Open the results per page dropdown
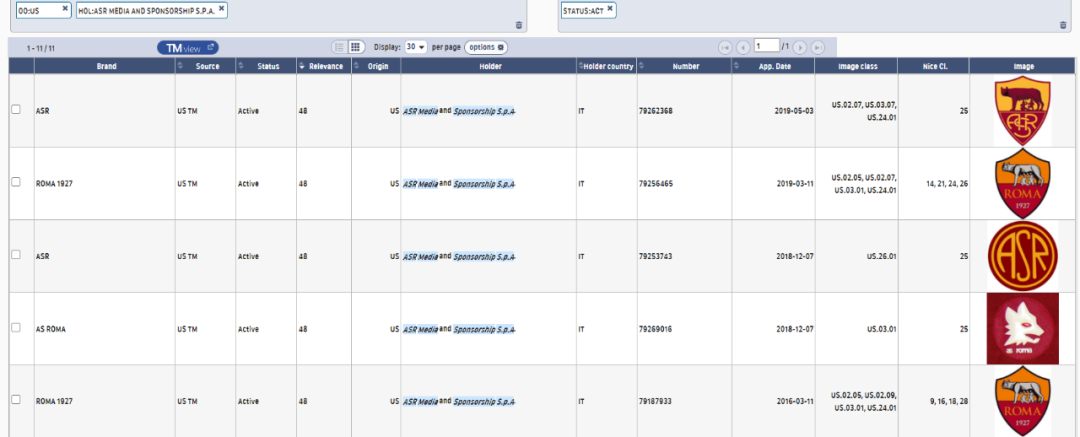The height and width of the screenshot is (437, 1080). pyautogui.click(x=416, y=47)
